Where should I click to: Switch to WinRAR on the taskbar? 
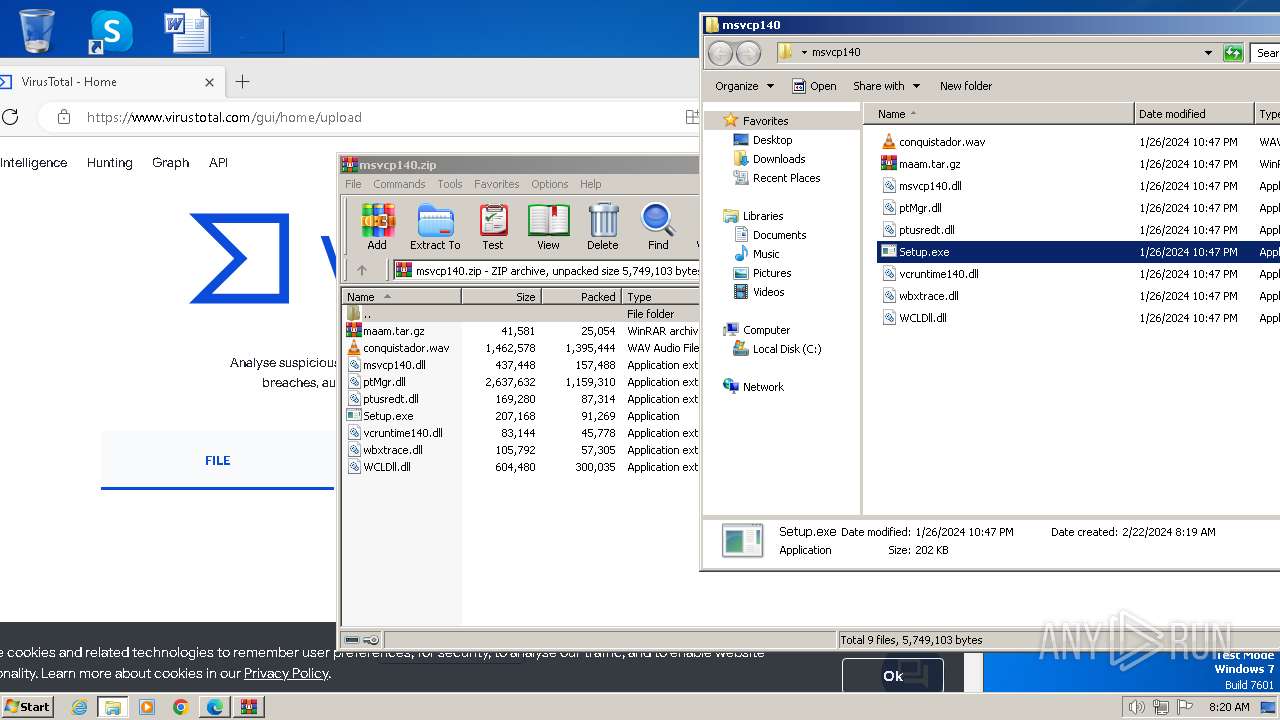click(x=249, y=707)
